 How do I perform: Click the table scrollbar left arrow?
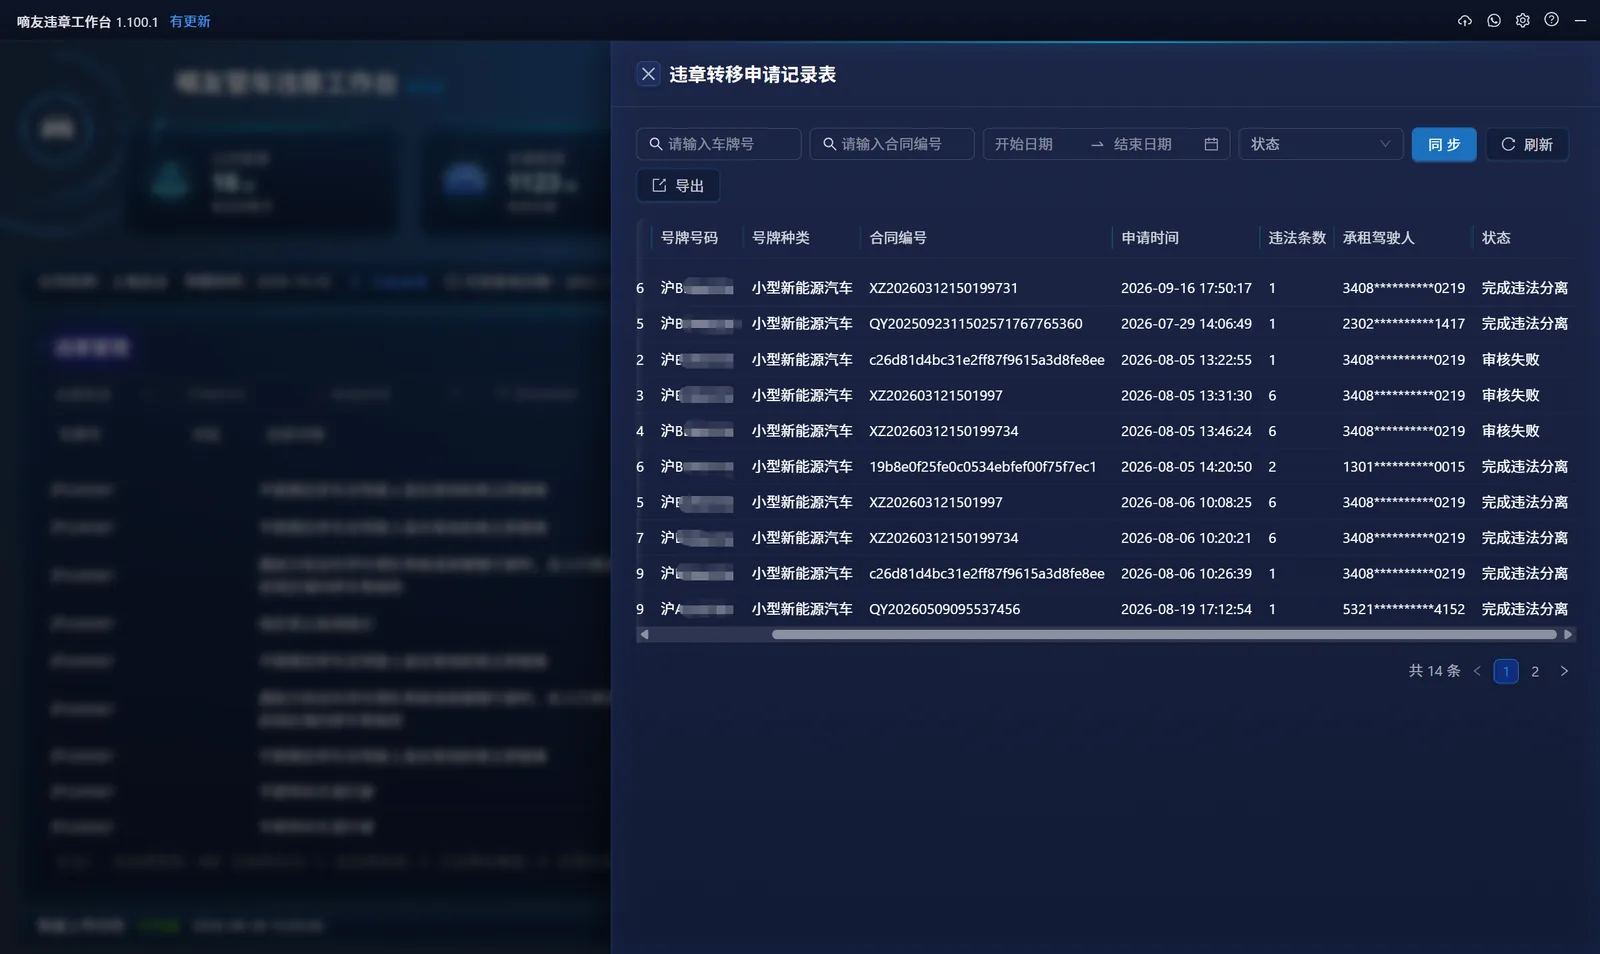[x=645, y=634]
